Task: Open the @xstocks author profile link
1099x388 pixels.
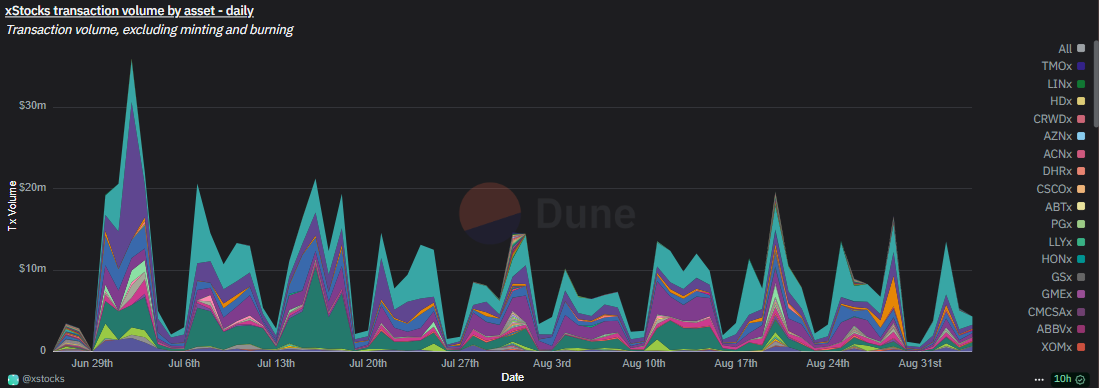Action: pos(43,379)
